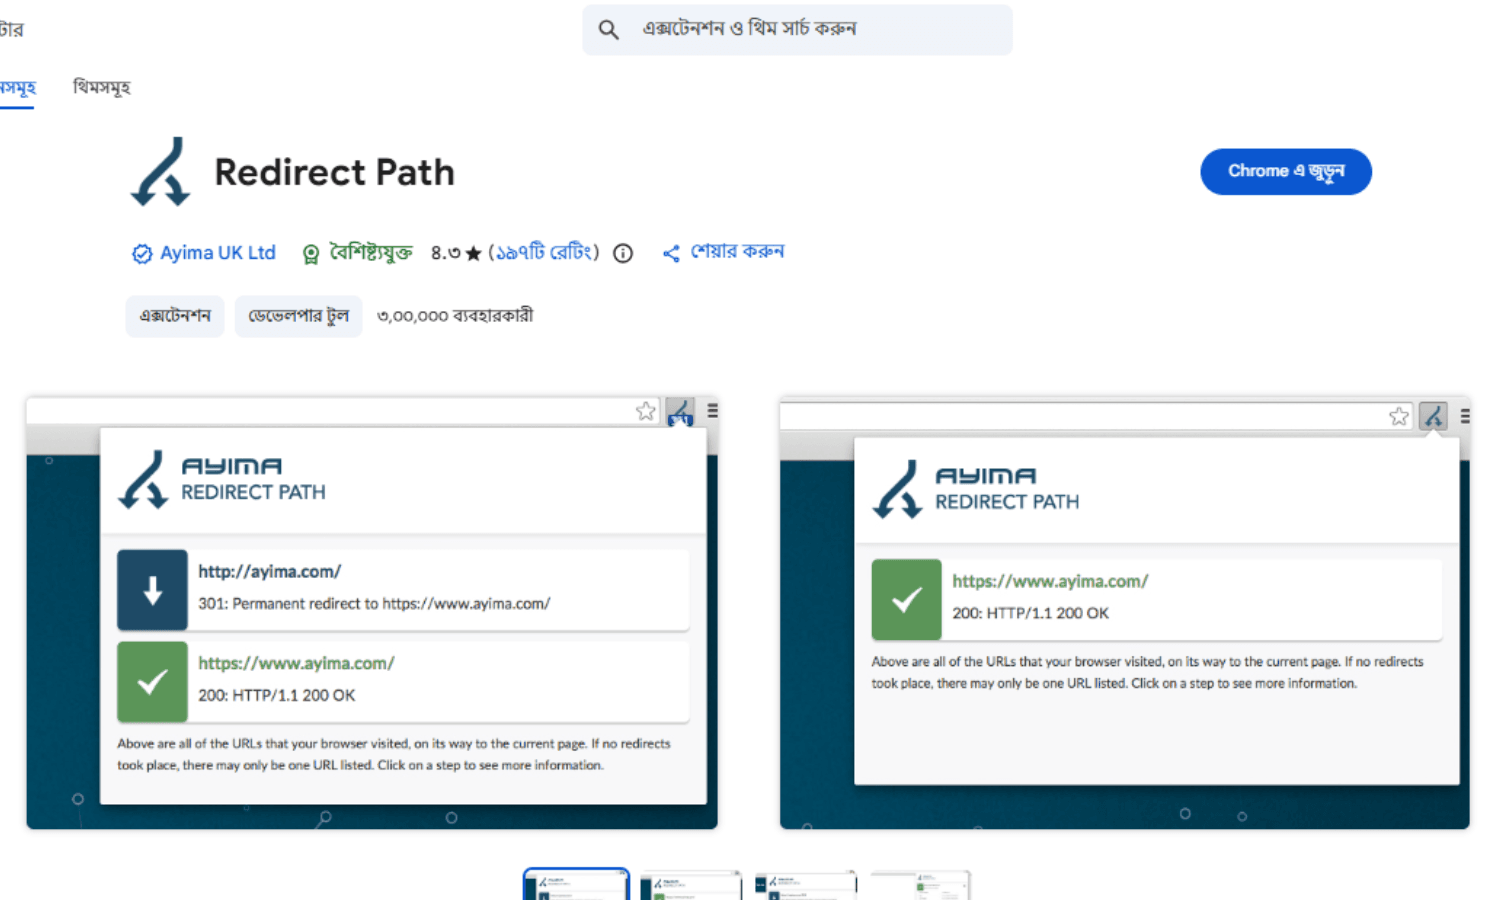This screenshot has height=900, width=1500.
Task: Click star icon in first screenshot
Action: [646, 411]
